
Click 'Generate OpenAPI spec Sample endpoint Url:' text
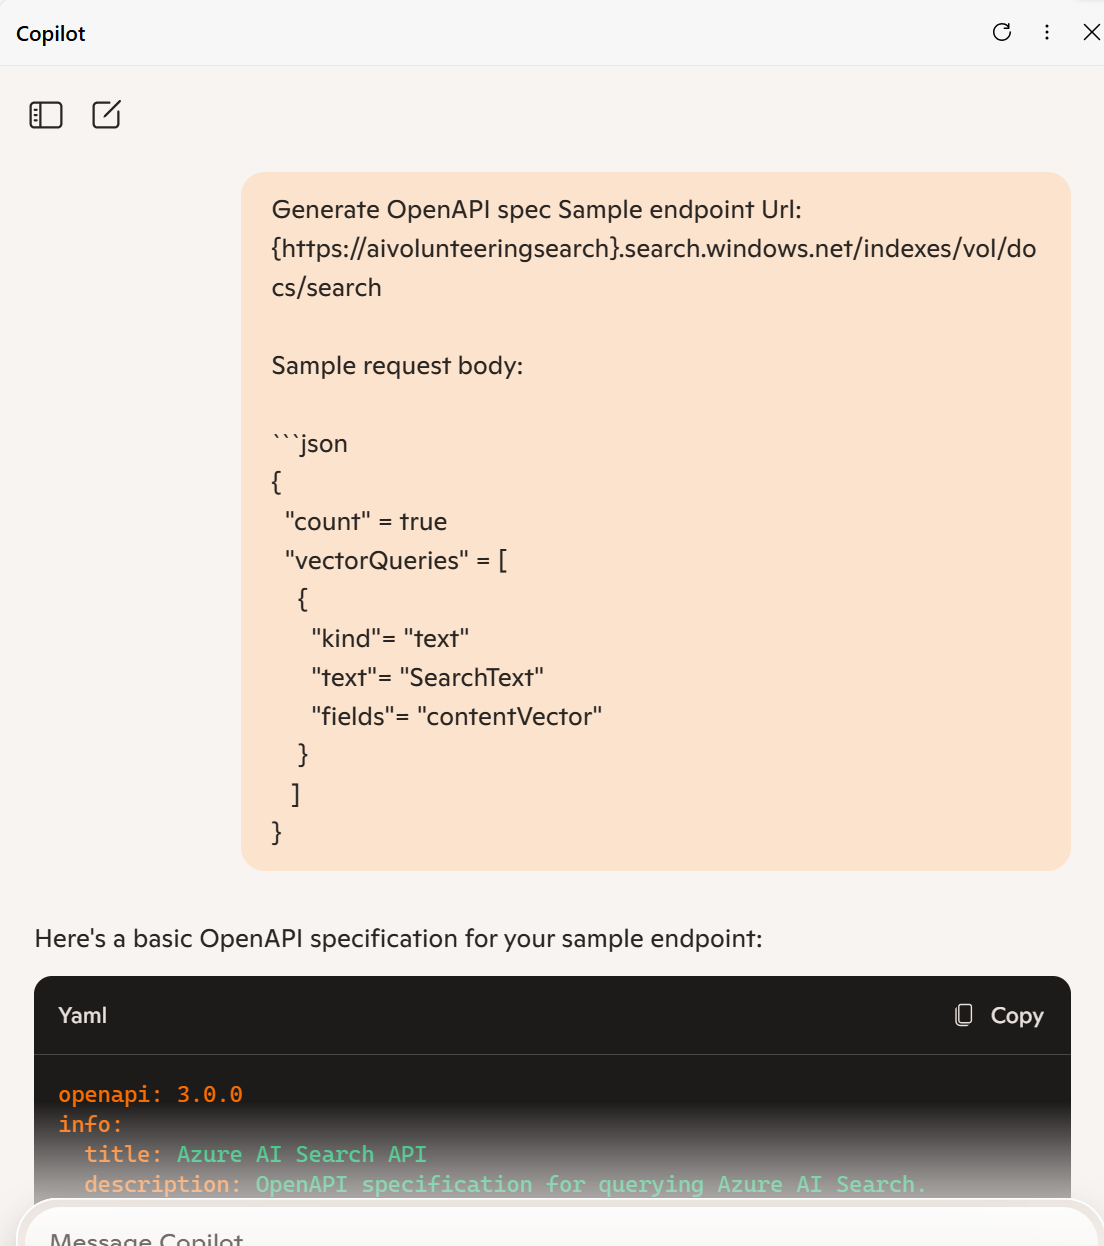coord(536,210)
